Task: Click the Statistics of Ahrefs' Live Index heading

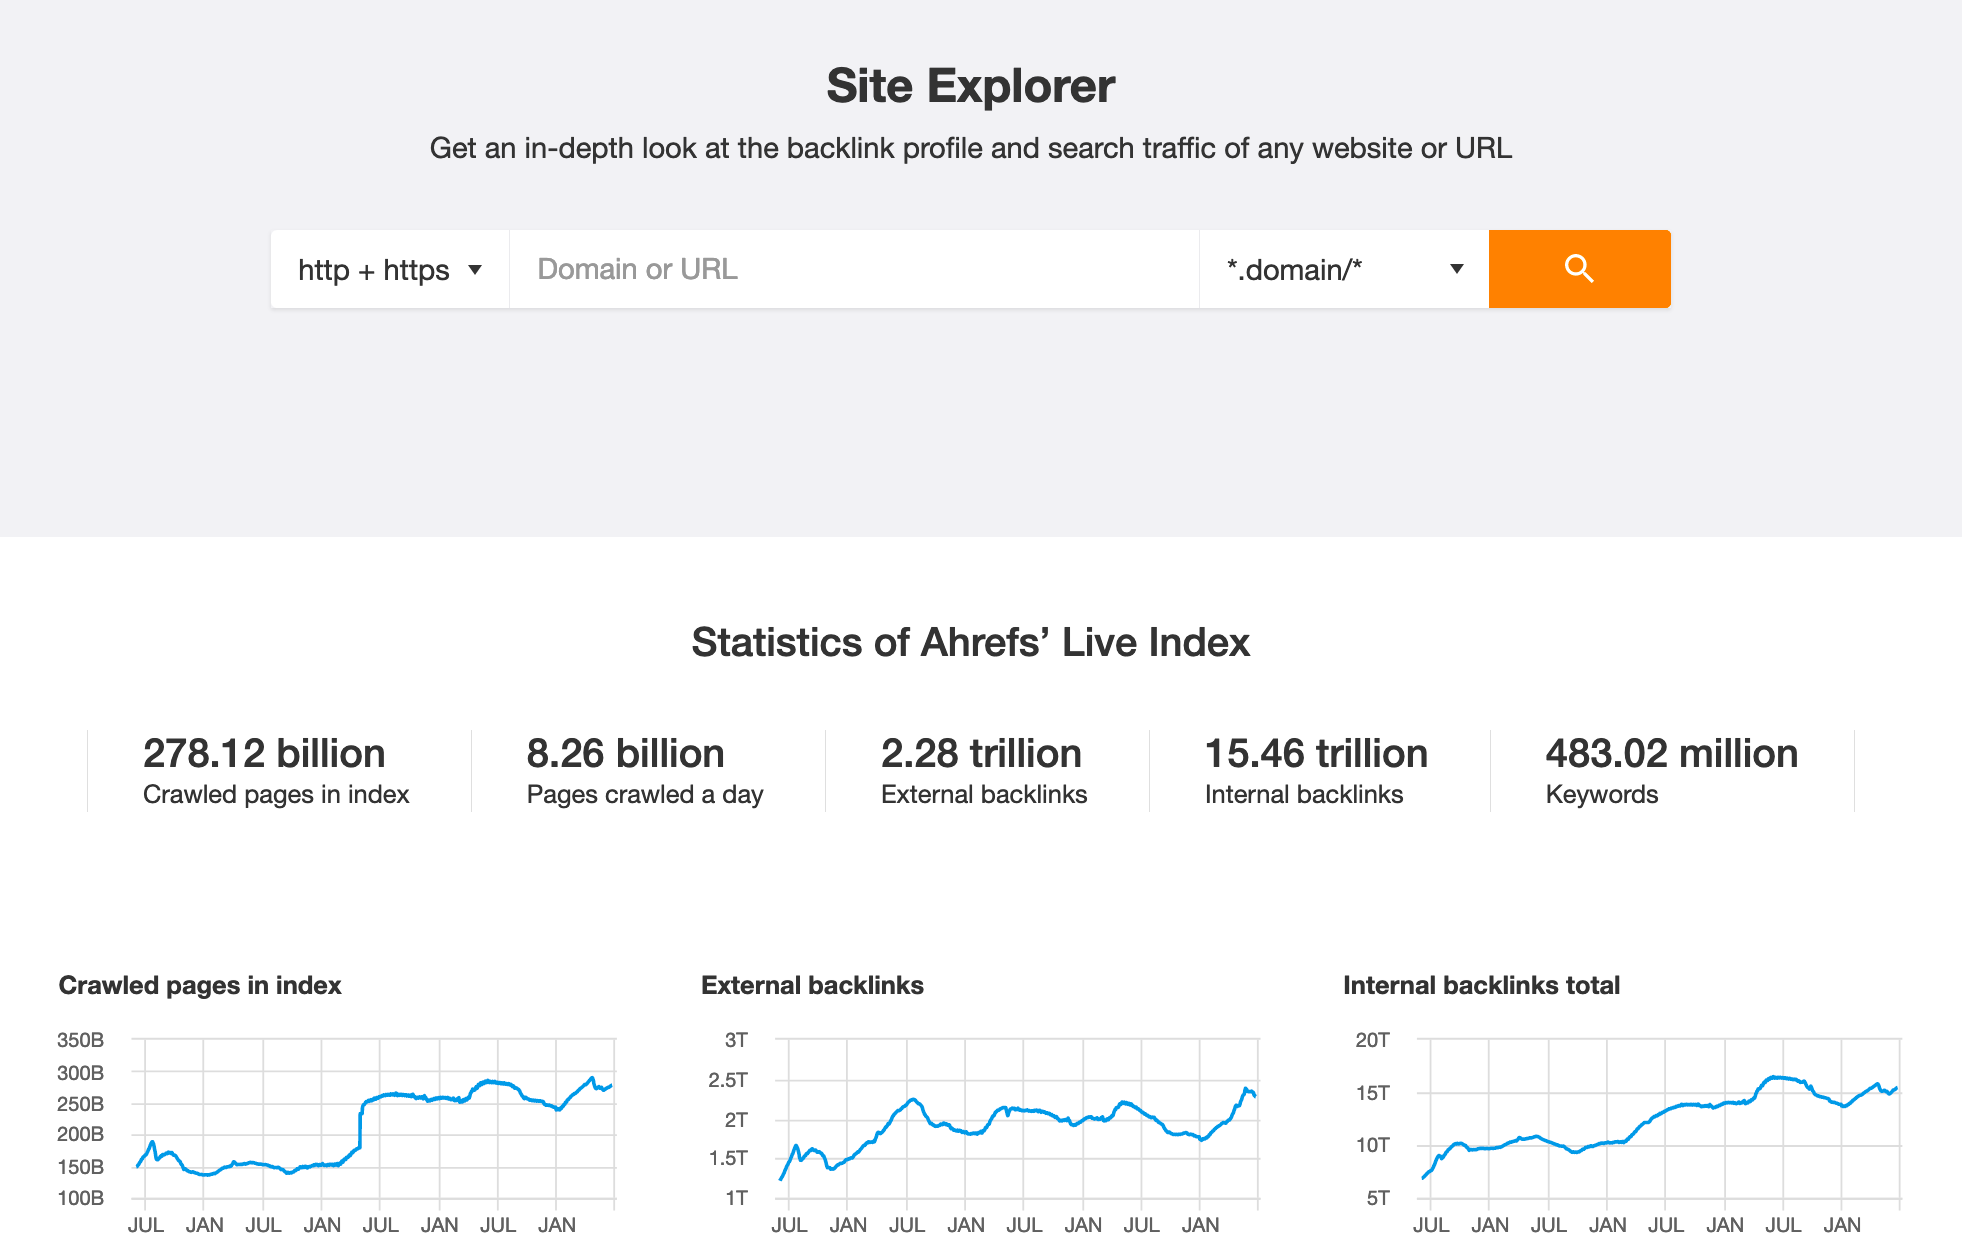Action: (x=970, y=642)
